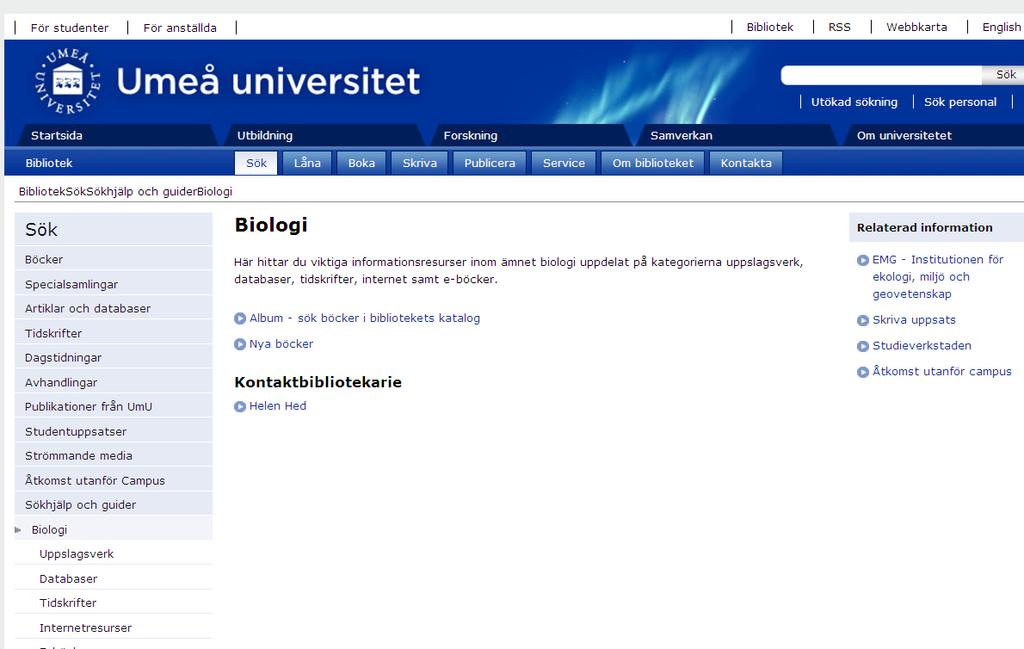1024x649 pixels.
Task: Click the Umeå universitet logo seal
Action: click(68, 82)
